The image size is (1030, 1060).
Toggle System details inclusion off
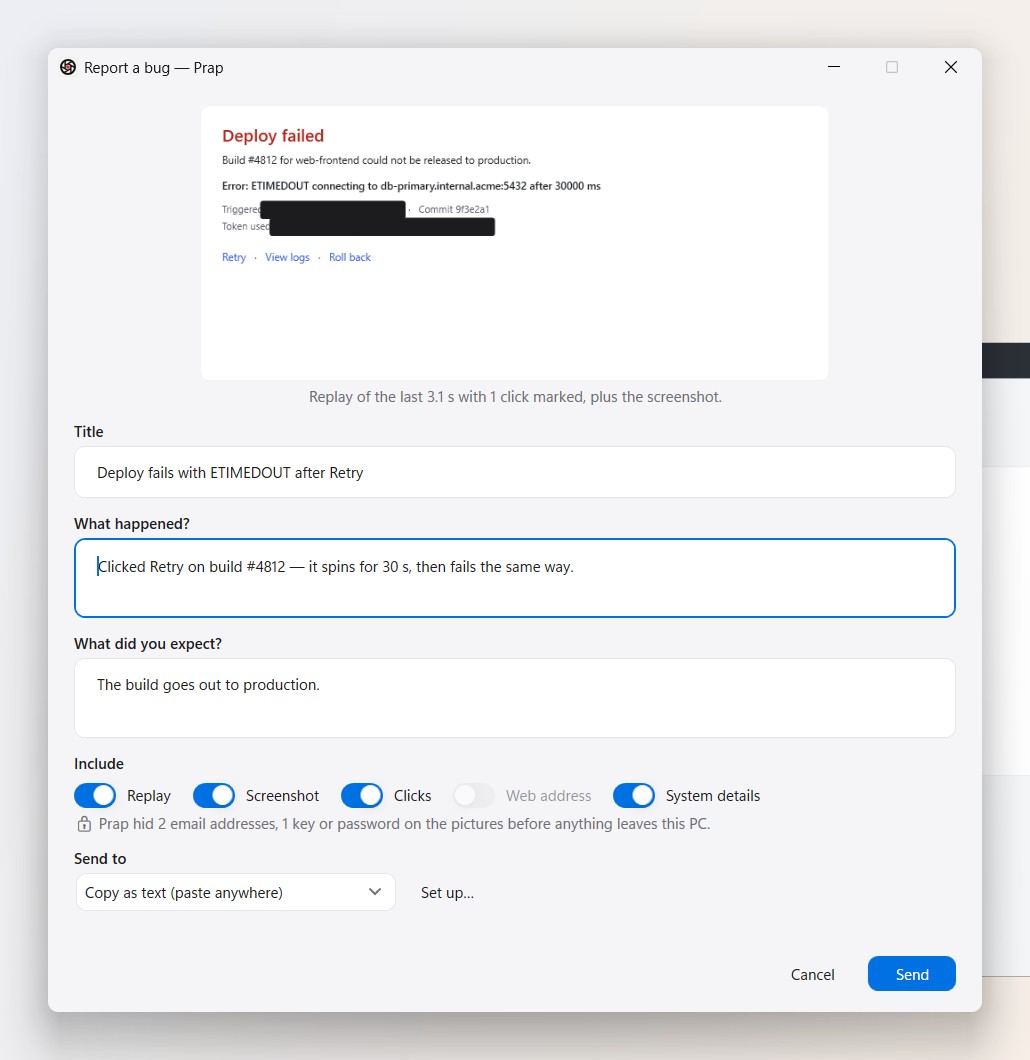tap(634, 796)
